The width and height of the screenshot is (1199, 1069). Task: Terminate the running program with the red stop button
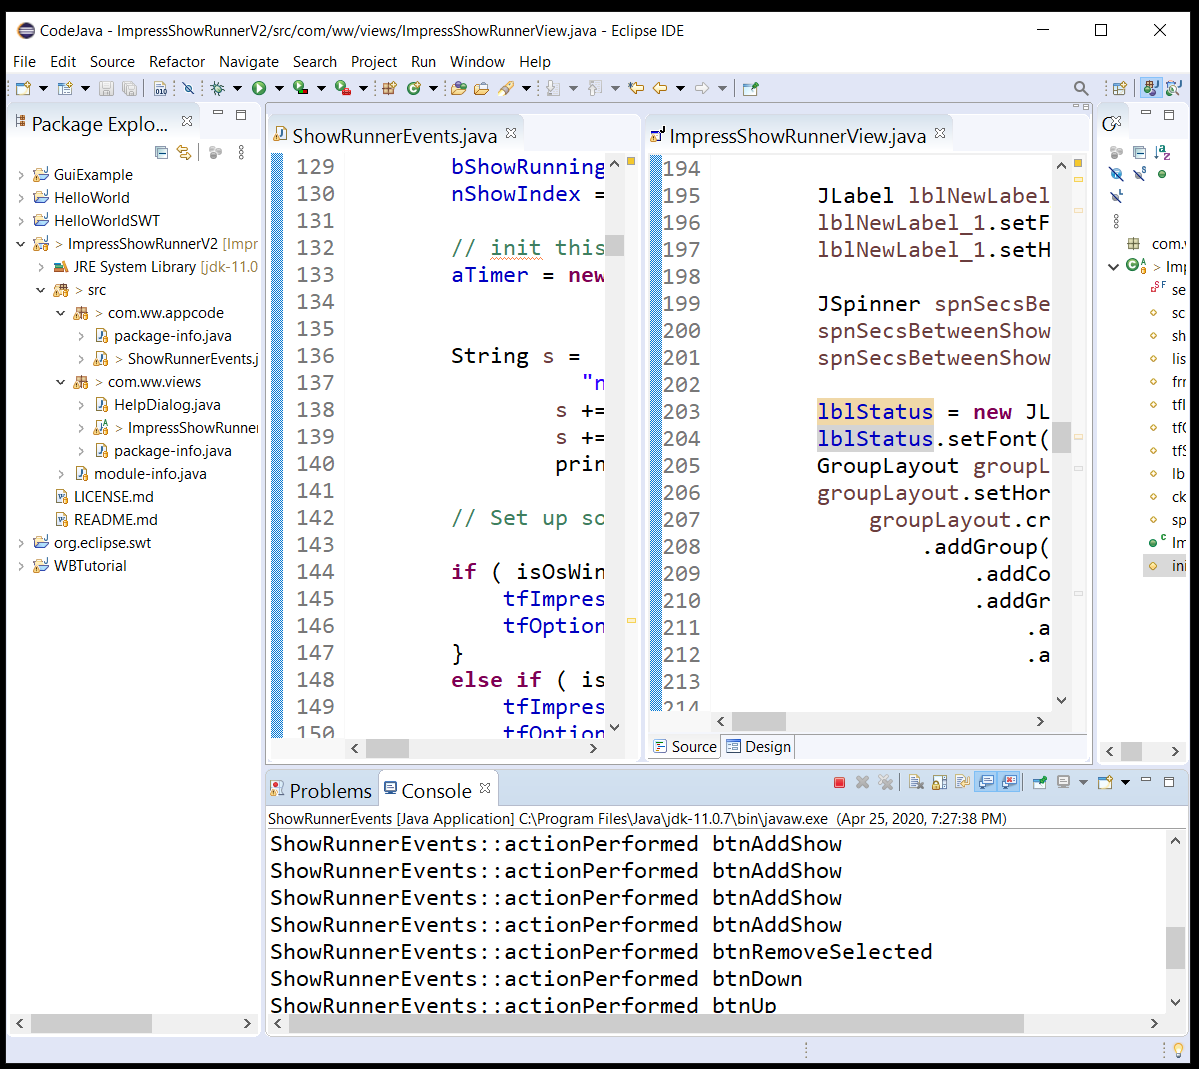[839, 782]
